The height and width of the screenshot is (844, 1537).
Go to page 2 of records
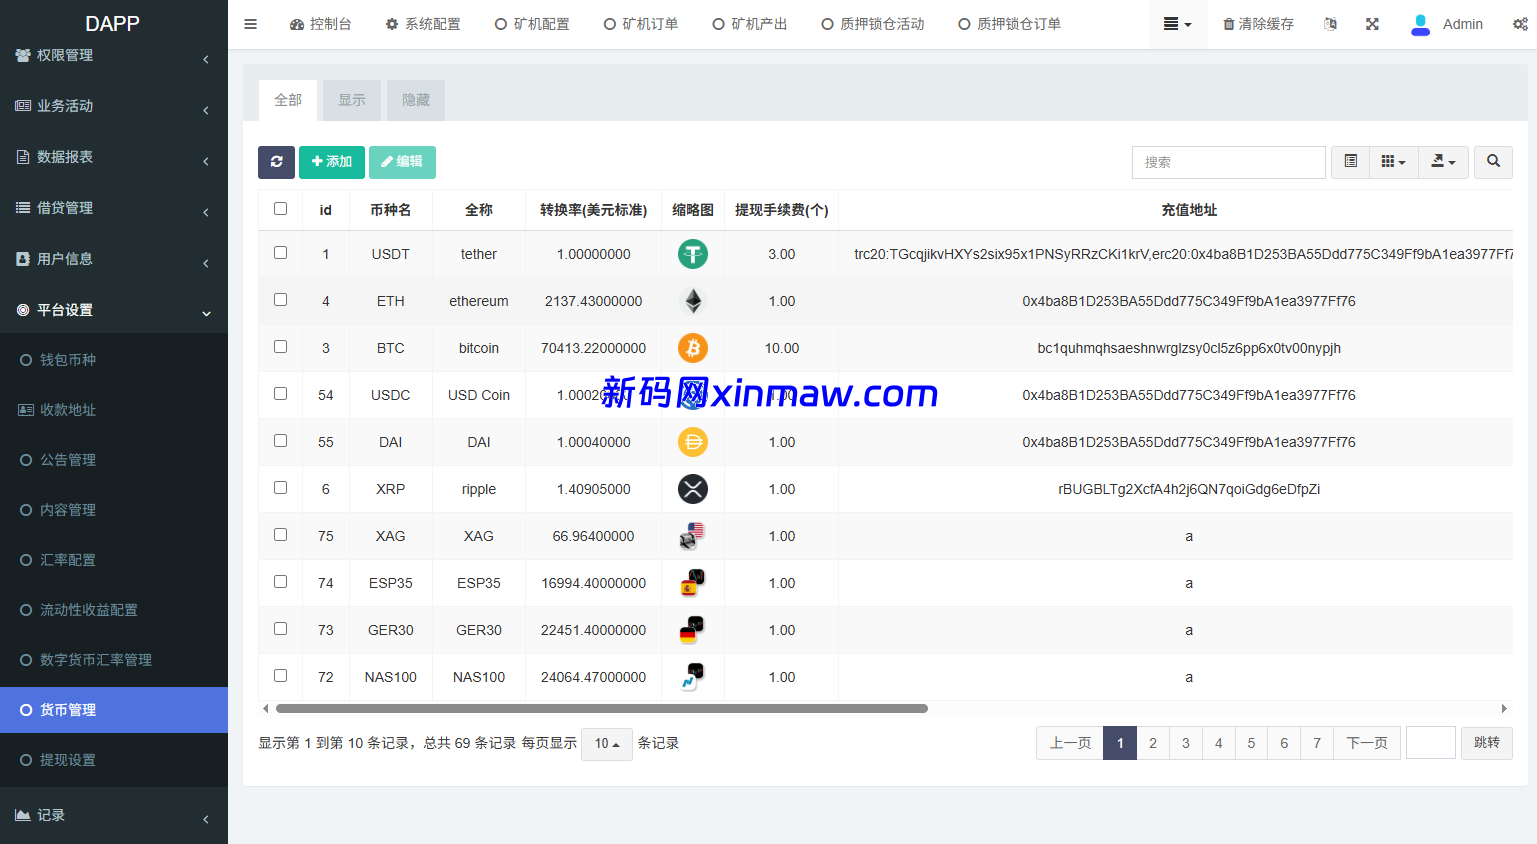coord(1153,743)
